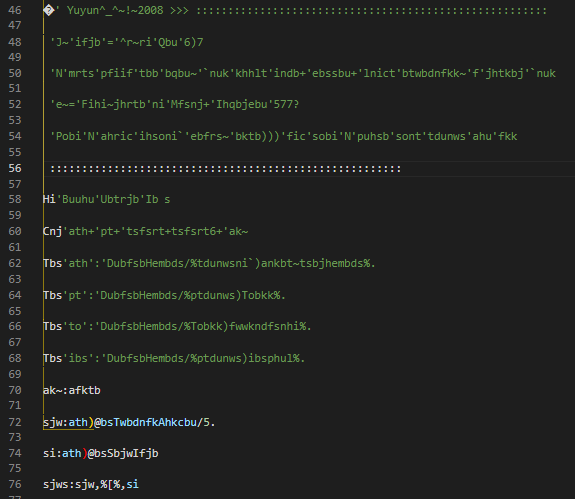Image resolution: width=575 pixels, height=499 pixels.
Task: Click line number 48 in the gutter
Action: click(x=15, y=42)
